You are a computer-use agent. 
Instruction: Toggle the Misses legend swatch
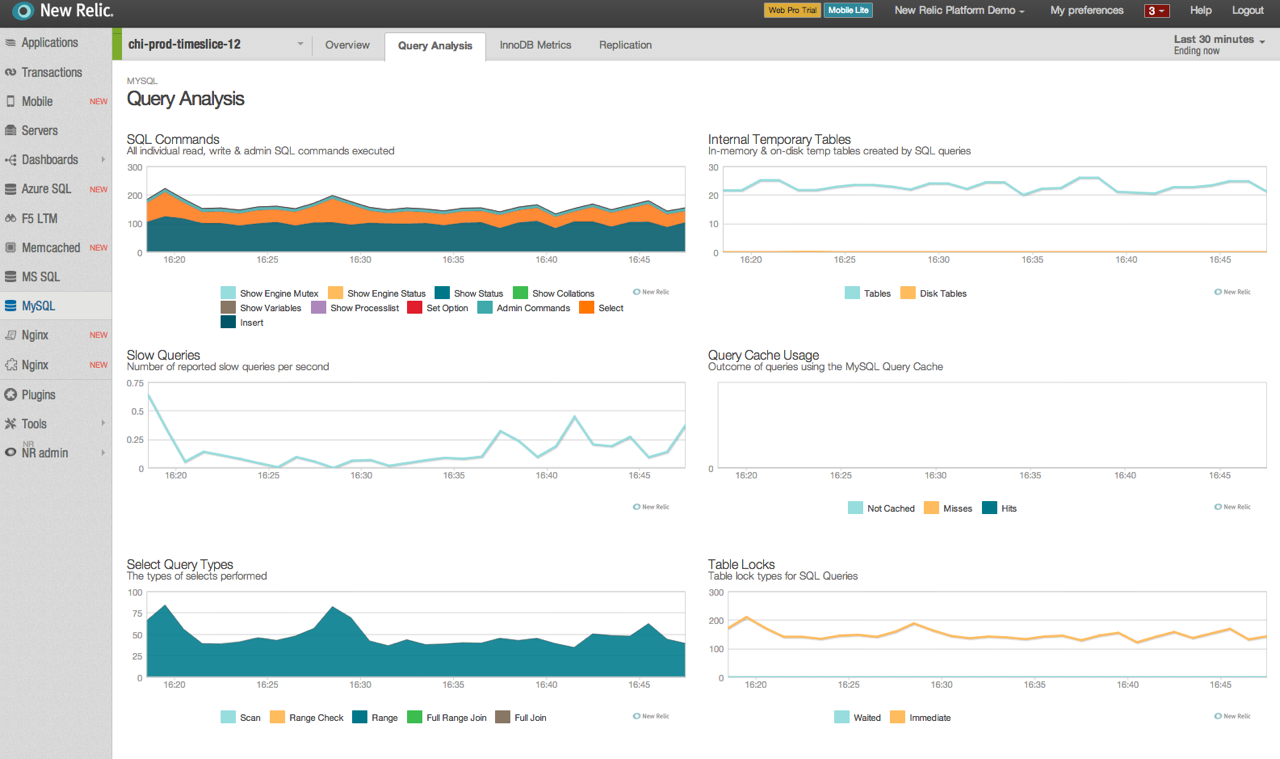coord(931,508)
